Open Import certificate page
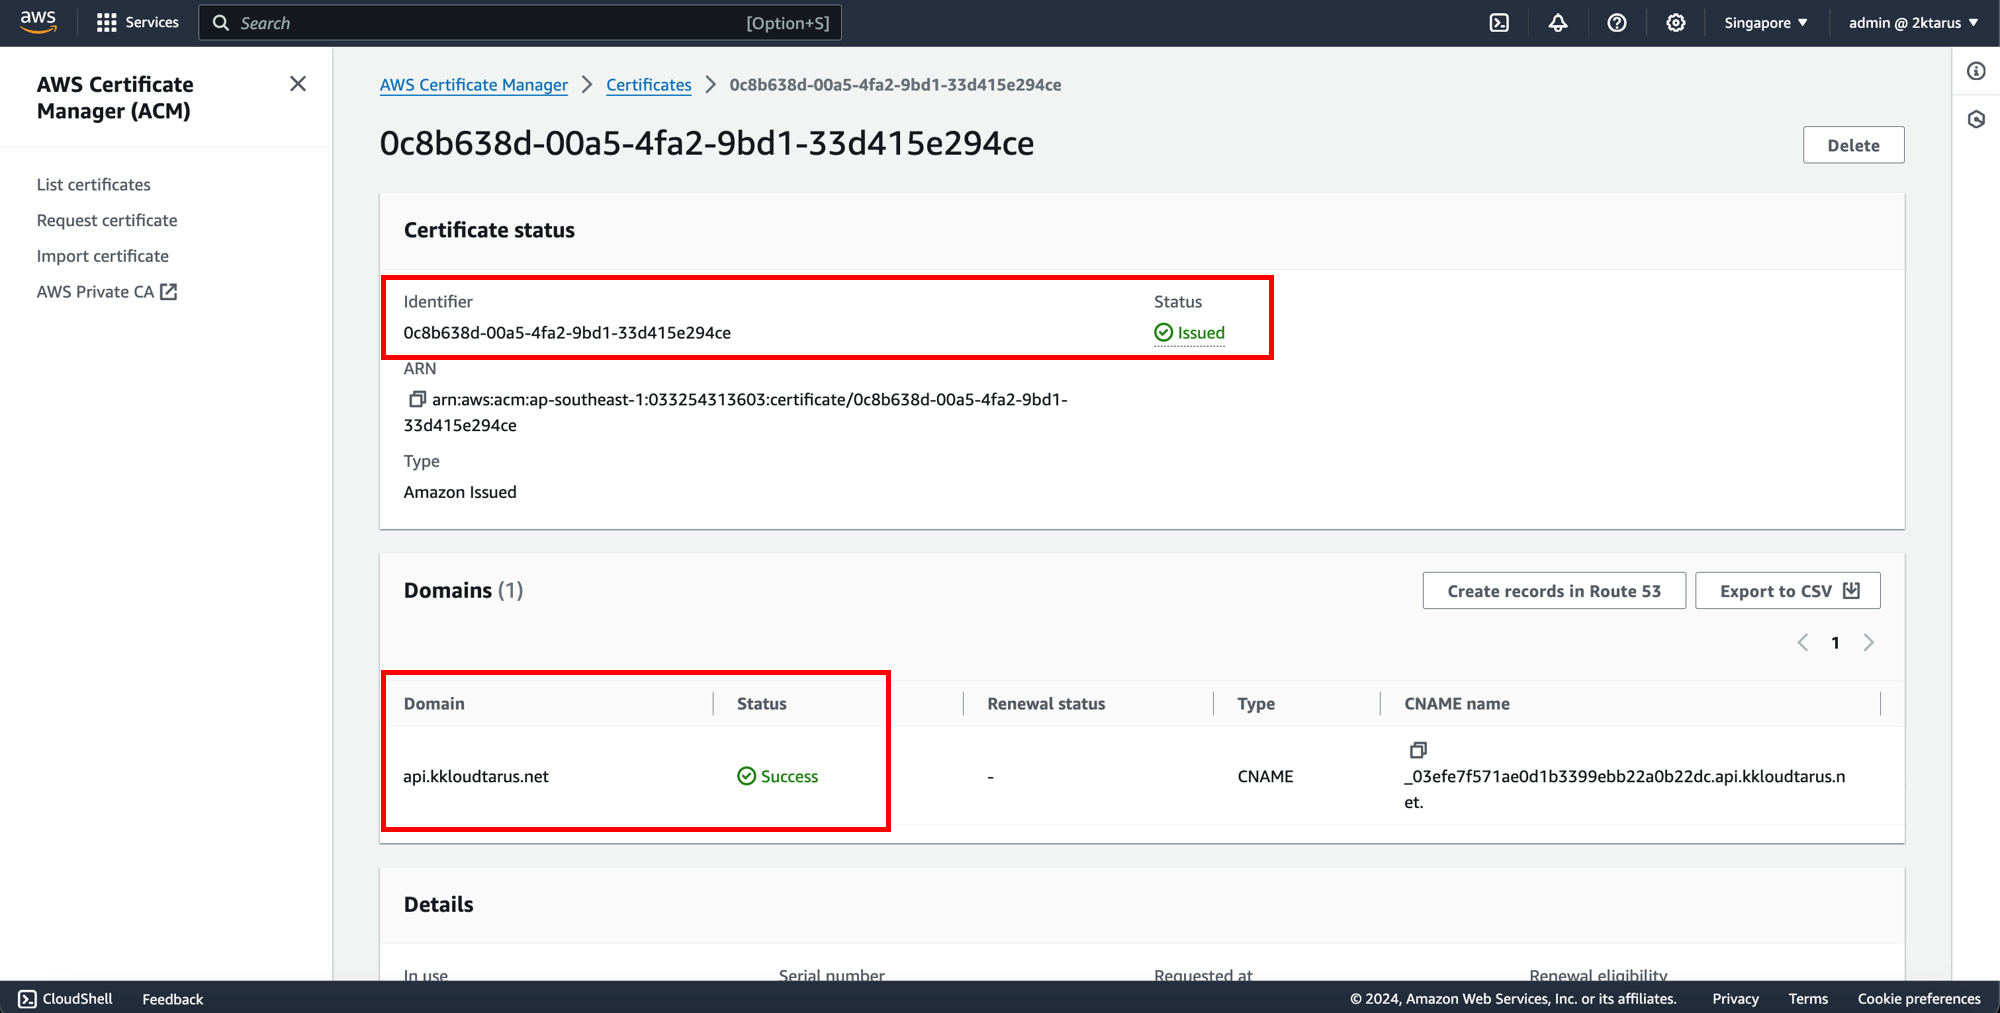Viewport: 2000px width, 1013px height. tap(103, 257)
